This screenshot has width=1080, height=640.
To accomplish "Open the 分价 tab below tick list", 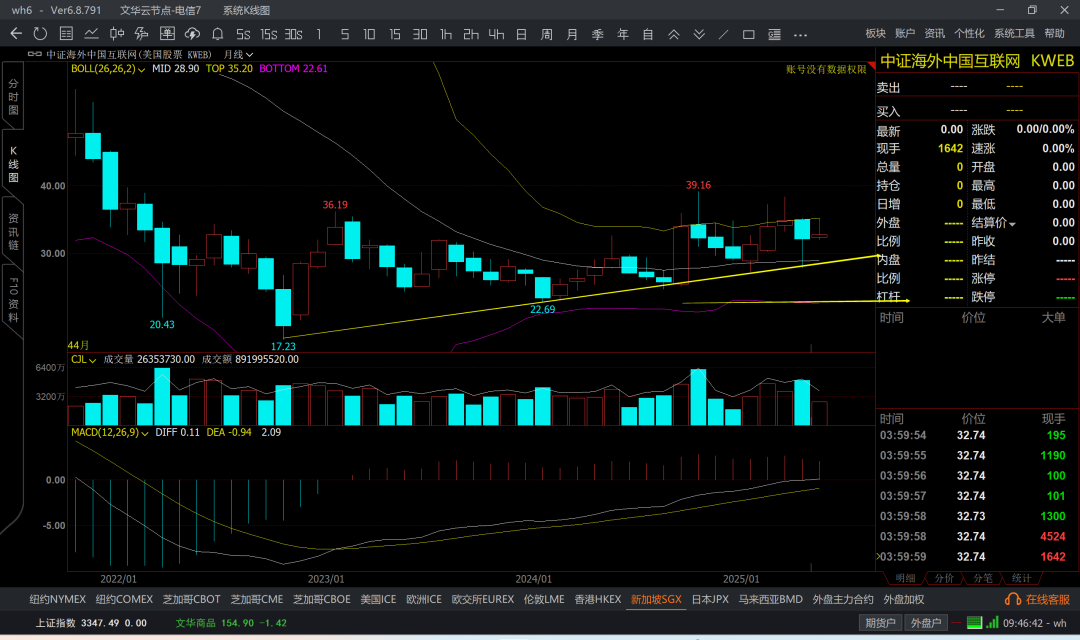I will coord(944,578).
